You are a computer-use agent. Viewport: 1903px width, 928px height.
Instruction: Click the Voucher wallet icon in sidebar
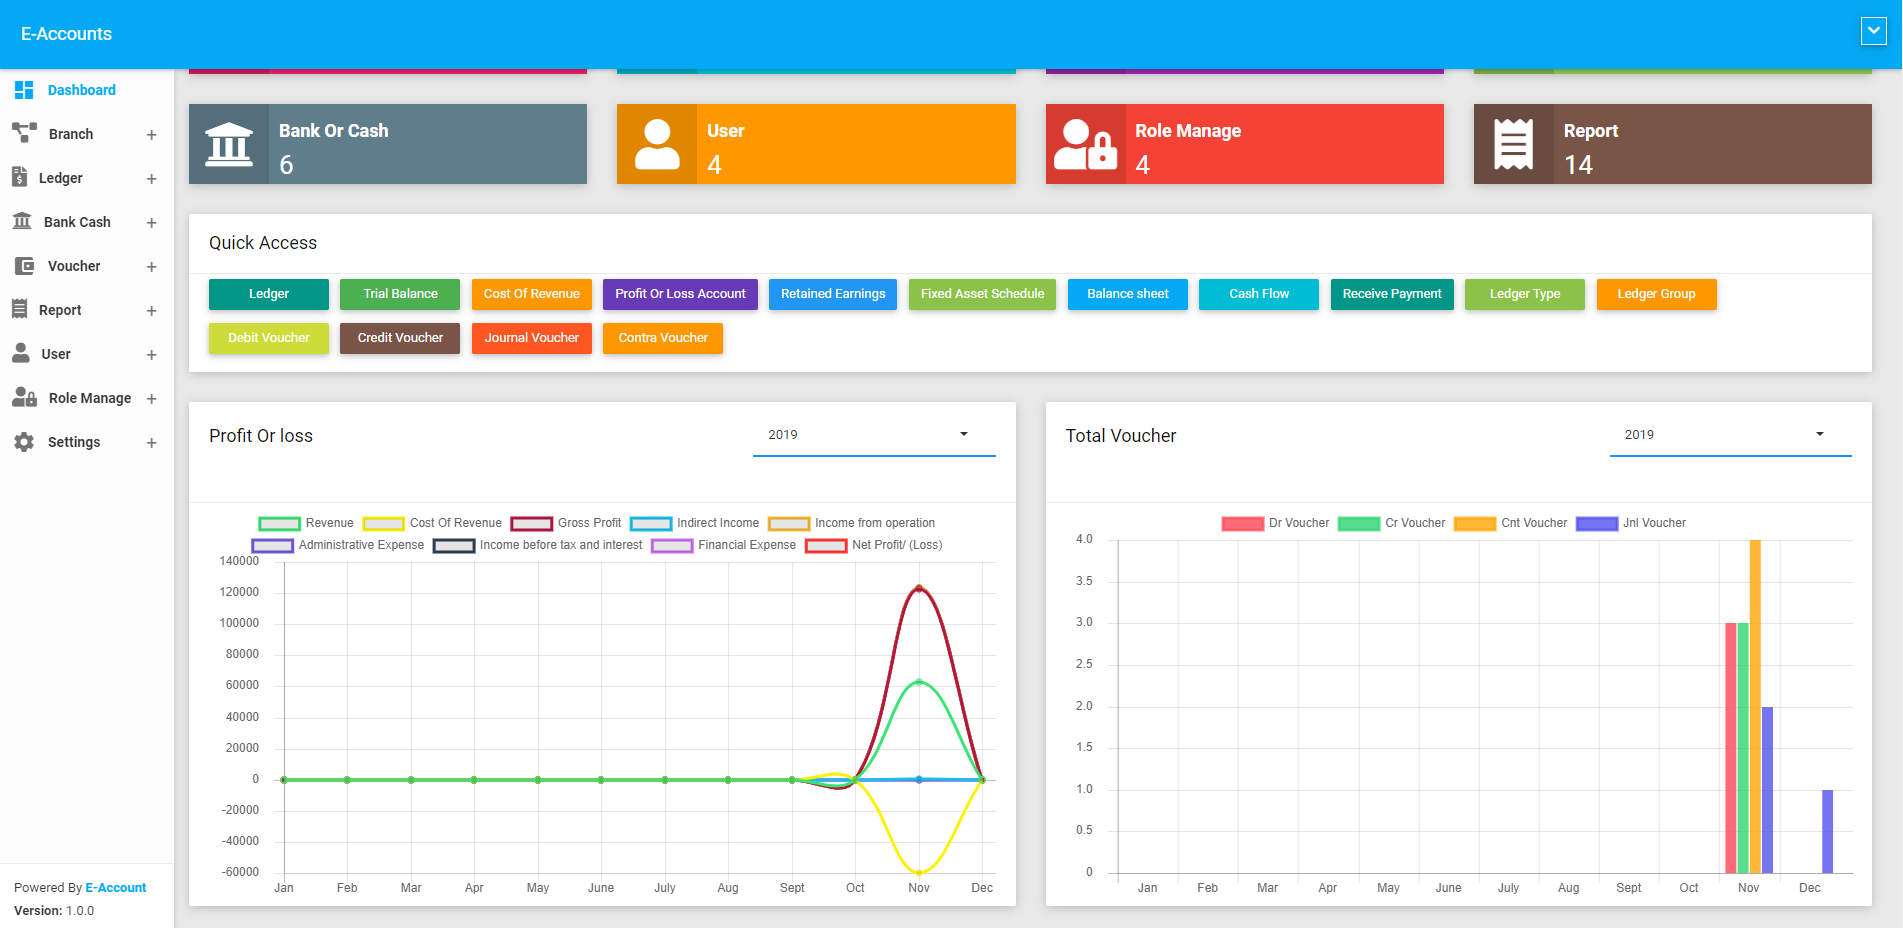tap(24, 266)
